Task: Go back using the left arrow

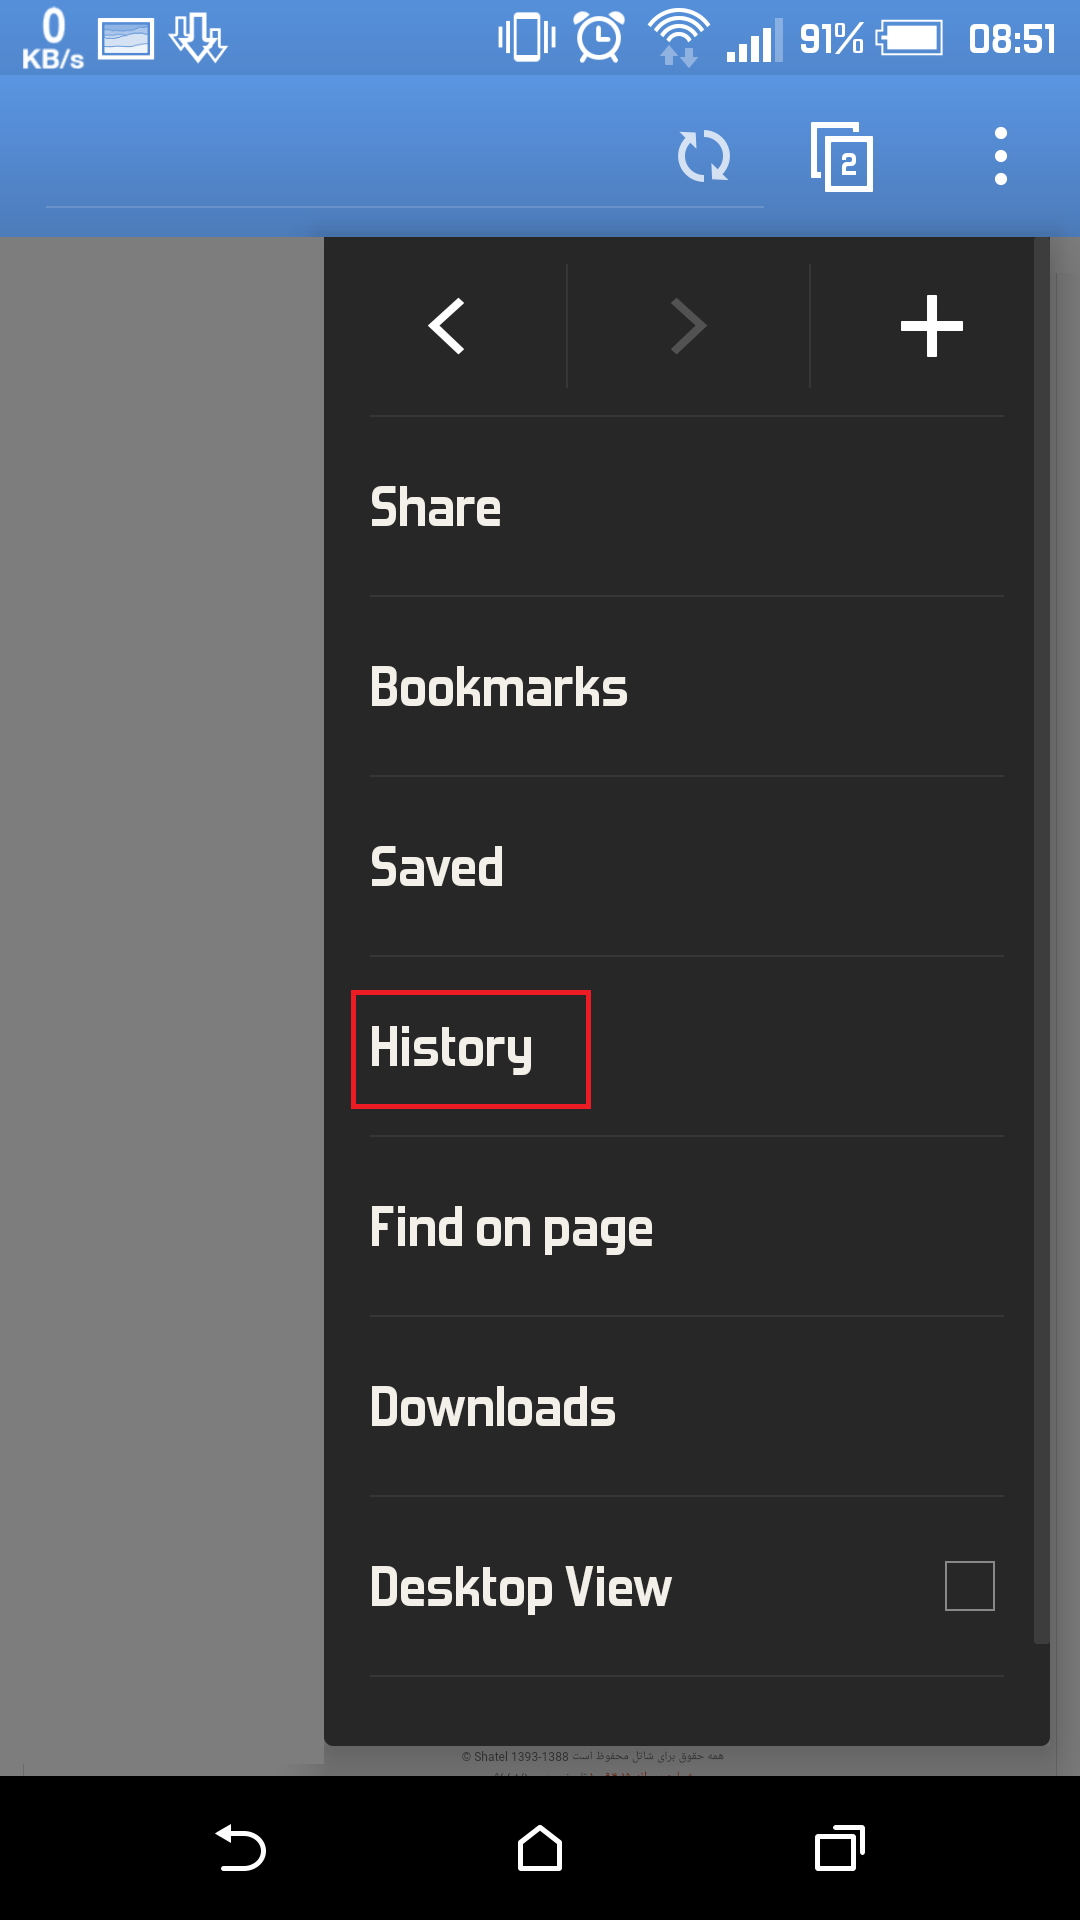Action: click(446, 326)
